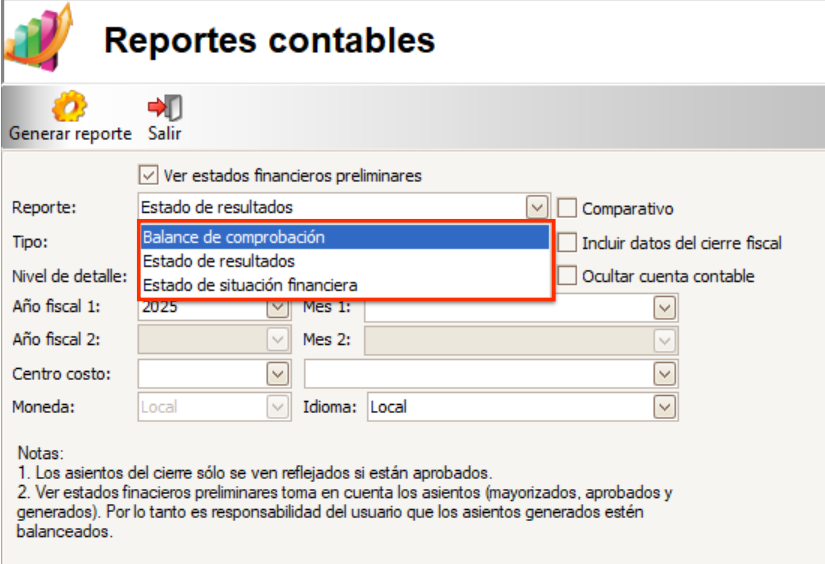Viewport: 825px width, 564px height.
Task: Uncheck Ver estados financieros preliminares
Action: pyautogui.click(x=148, y=175)
